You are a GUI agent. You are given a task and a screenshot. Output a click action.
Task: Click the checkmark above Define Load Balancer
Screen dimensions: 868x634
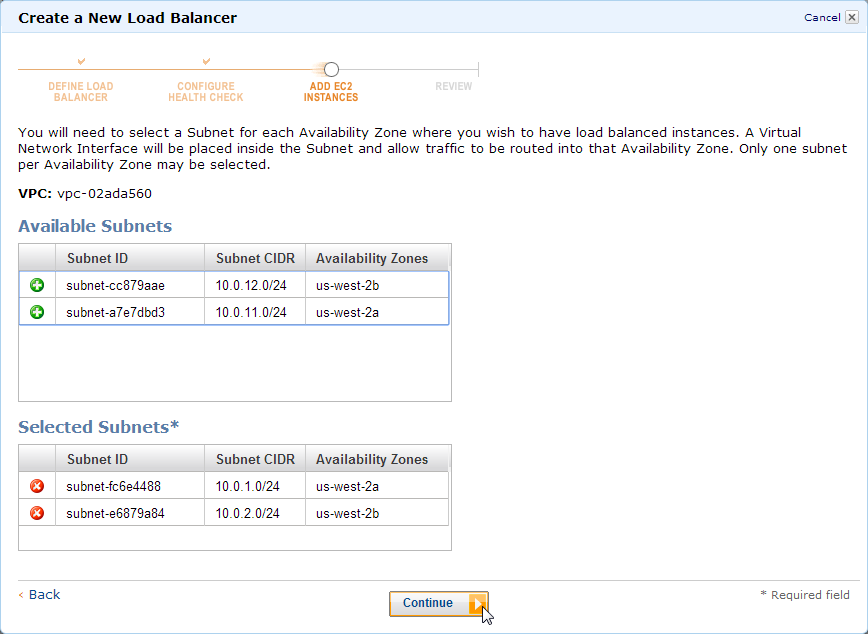[80, 61]
